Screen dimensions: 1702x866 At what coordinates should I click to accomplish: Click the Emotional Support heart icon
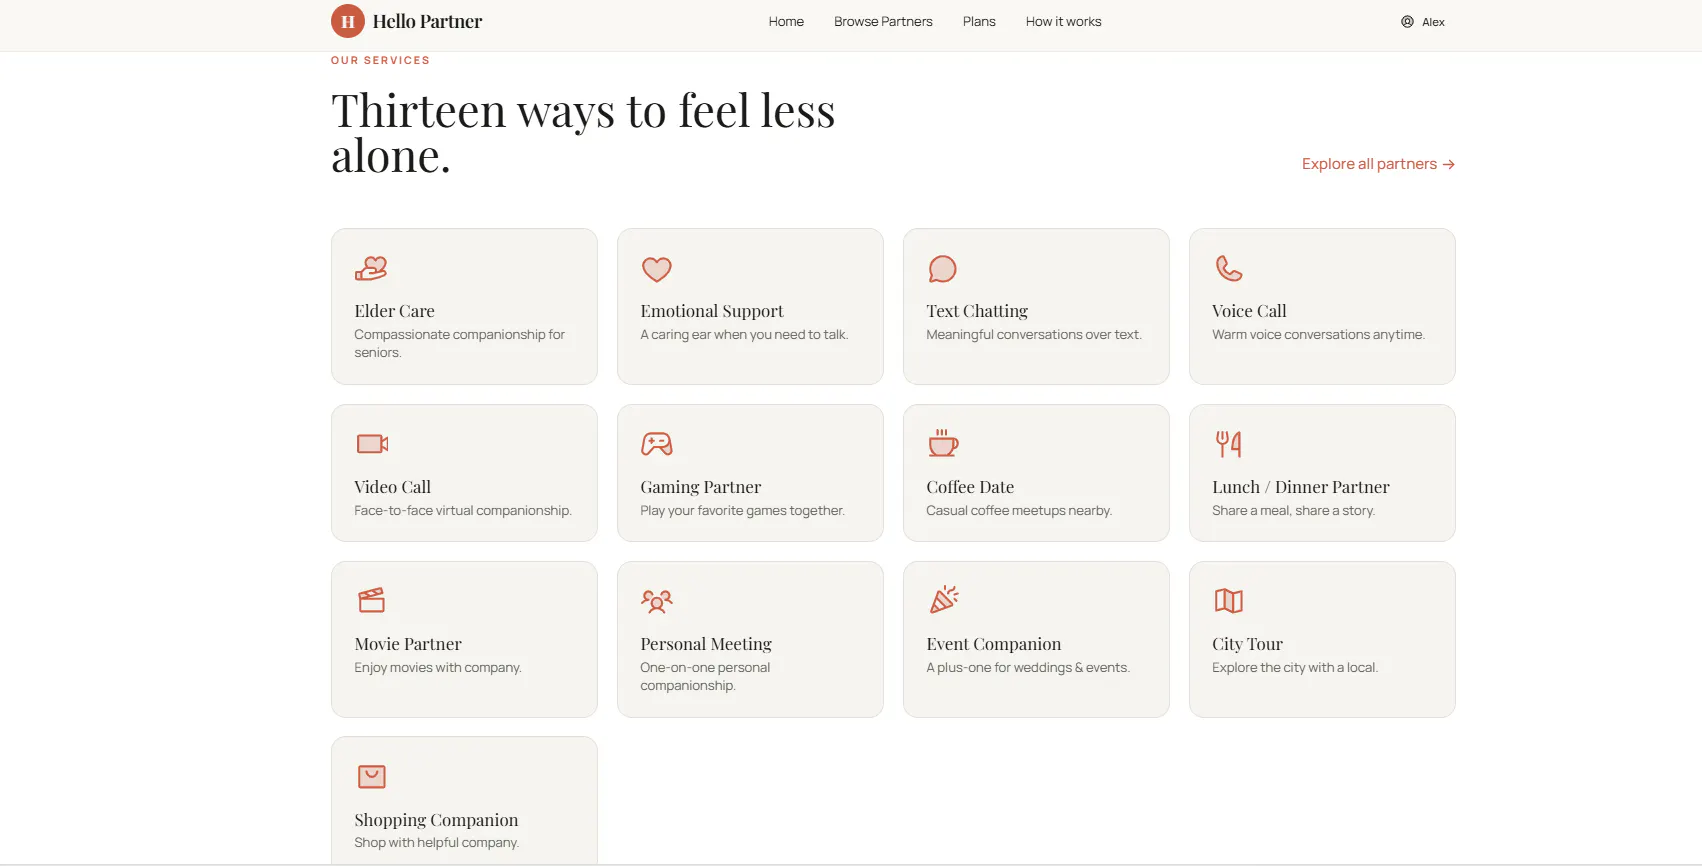pyautogui.click(x=657, y=269)
